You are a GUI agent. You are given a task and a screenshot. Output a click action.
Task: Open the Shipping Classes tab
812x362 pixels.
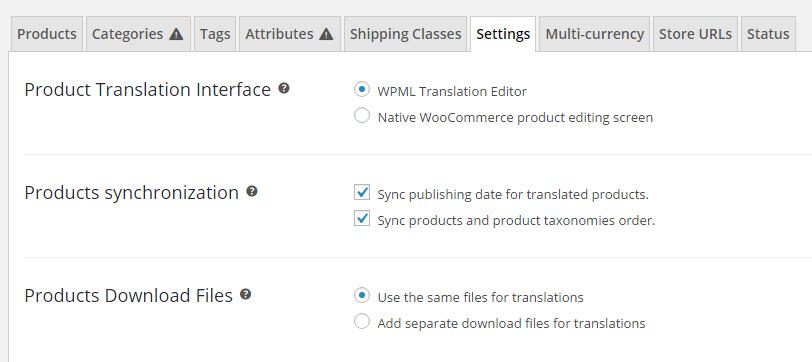click(x=405, y=34)
